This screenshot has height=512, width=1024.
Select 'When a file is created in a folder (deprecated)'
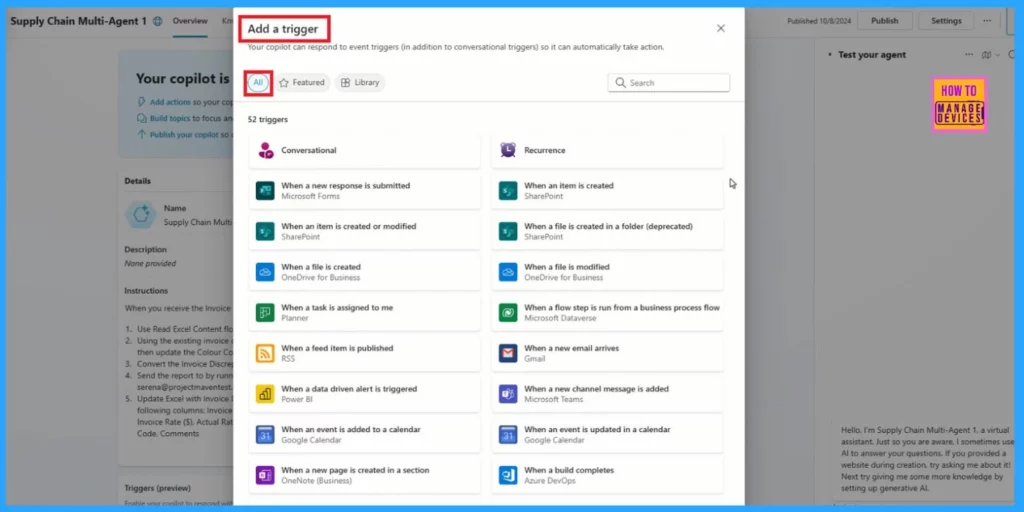pyautogui.click(x=608, y=231)
